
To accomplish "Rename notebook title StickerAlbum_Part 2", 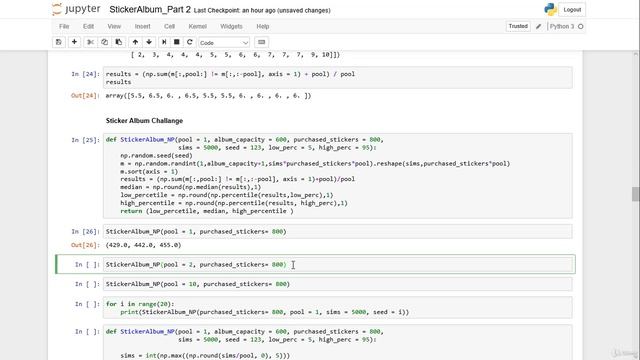I will [150, 10].
